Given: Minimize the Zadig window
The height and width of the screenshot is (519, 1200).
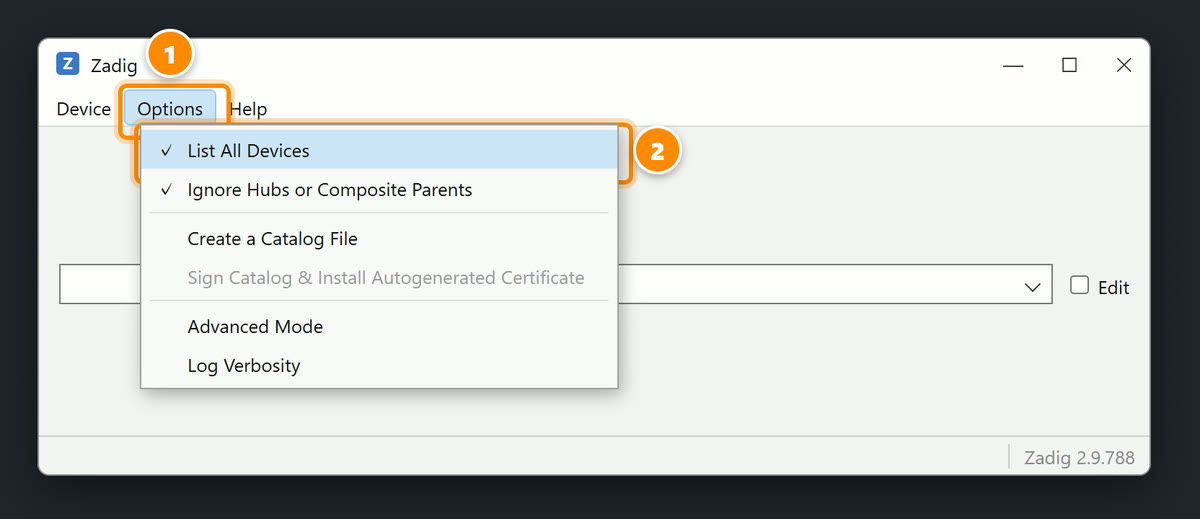Looking at the screenshot, I should point(1014,65).
